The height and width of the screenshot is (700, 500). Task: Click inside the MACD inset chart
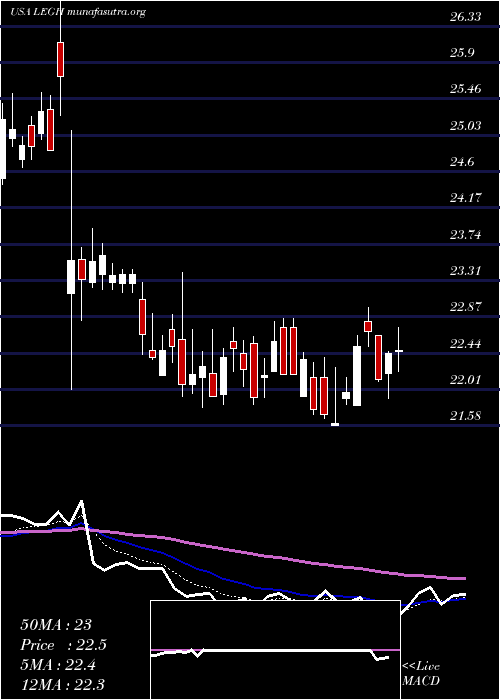[275, 650]
